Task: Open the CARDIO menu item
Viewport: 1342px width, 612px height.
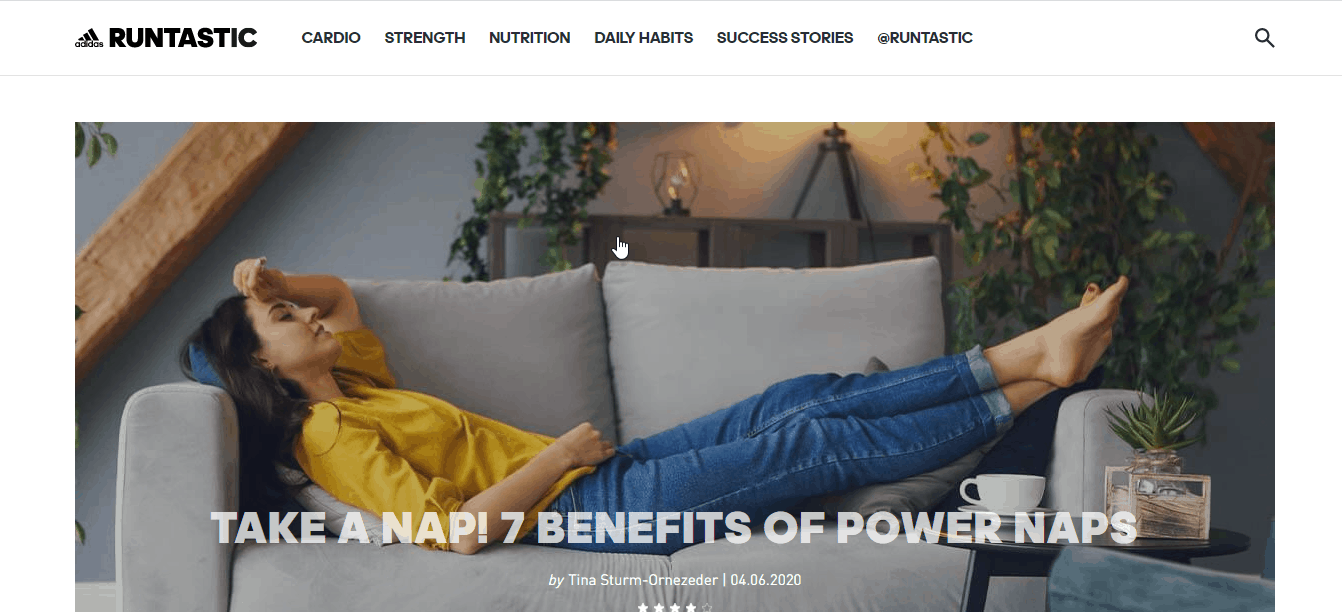Action: tap(331, 38)
